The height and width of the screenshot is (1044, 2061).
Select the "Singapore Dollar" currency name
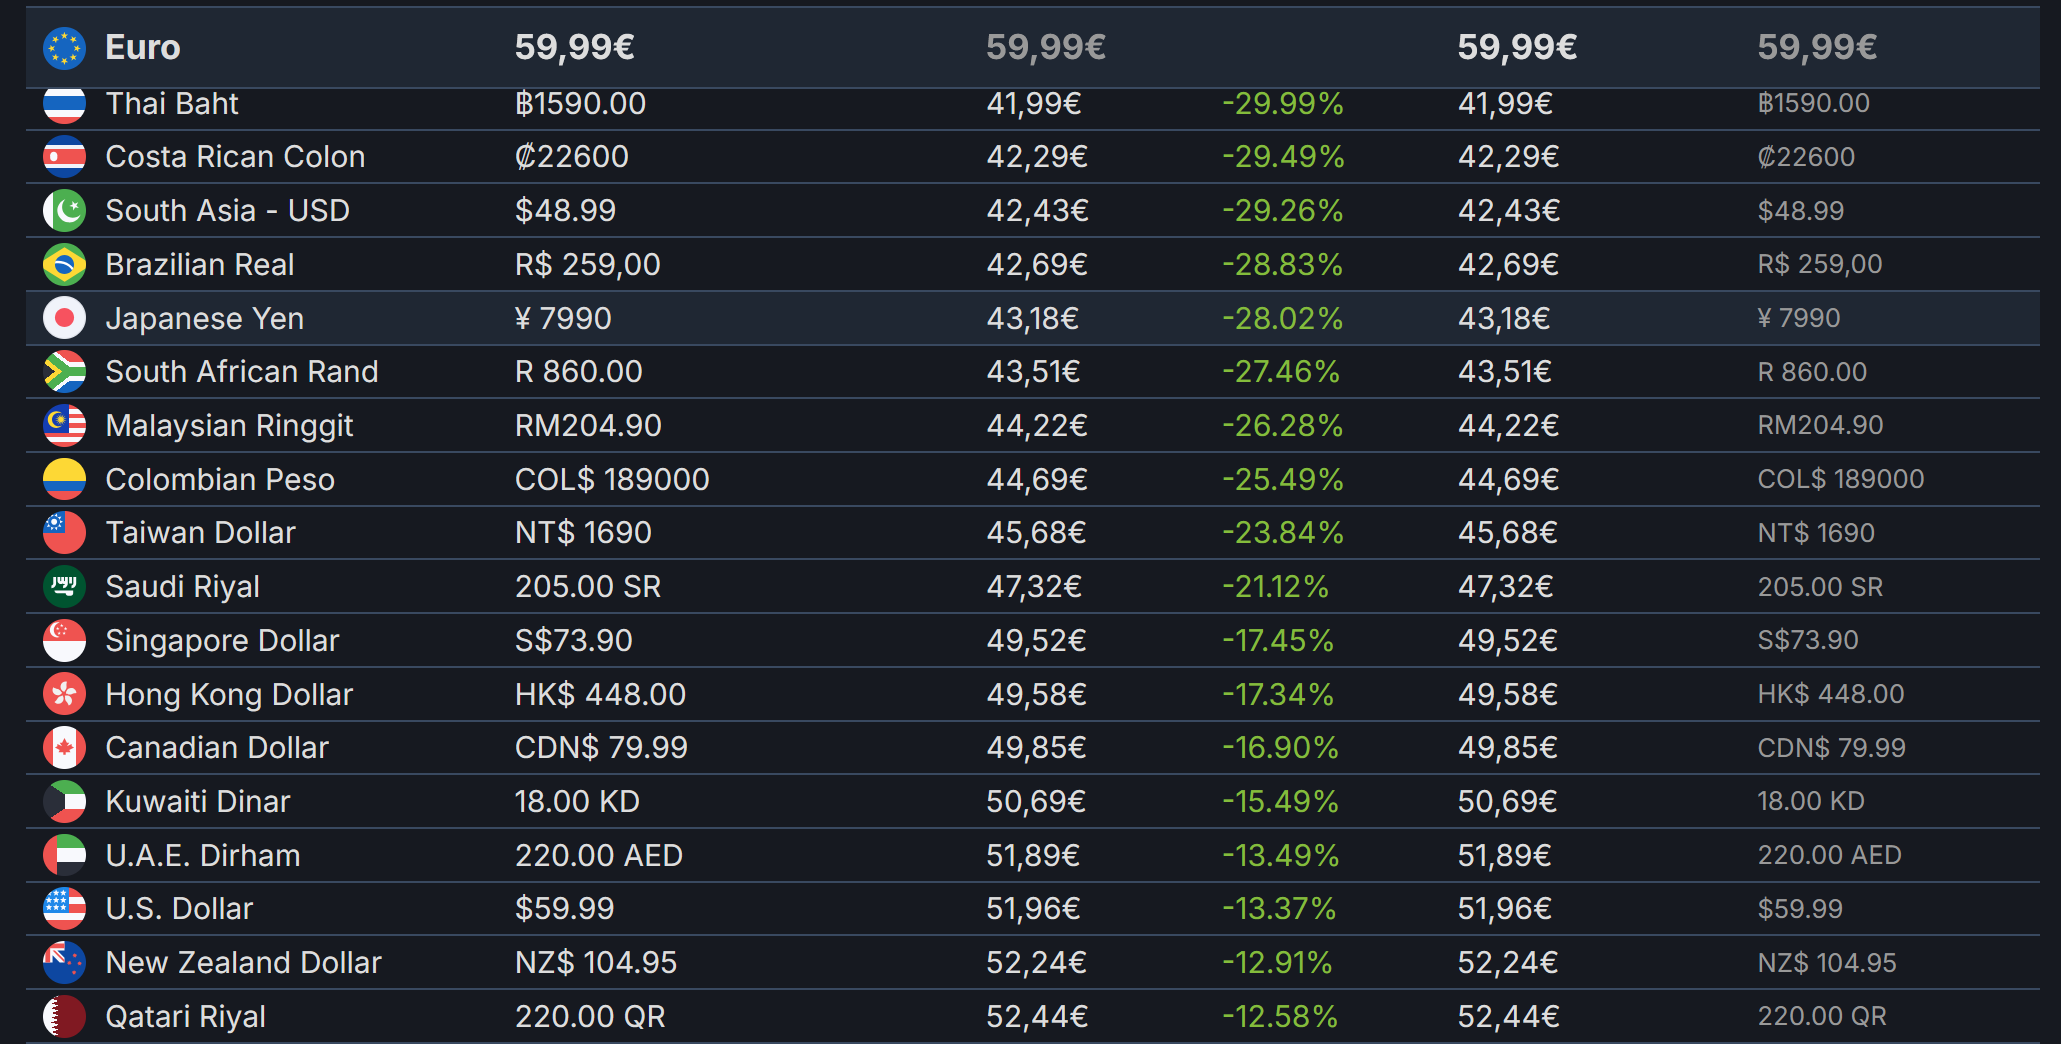(222, 641)
